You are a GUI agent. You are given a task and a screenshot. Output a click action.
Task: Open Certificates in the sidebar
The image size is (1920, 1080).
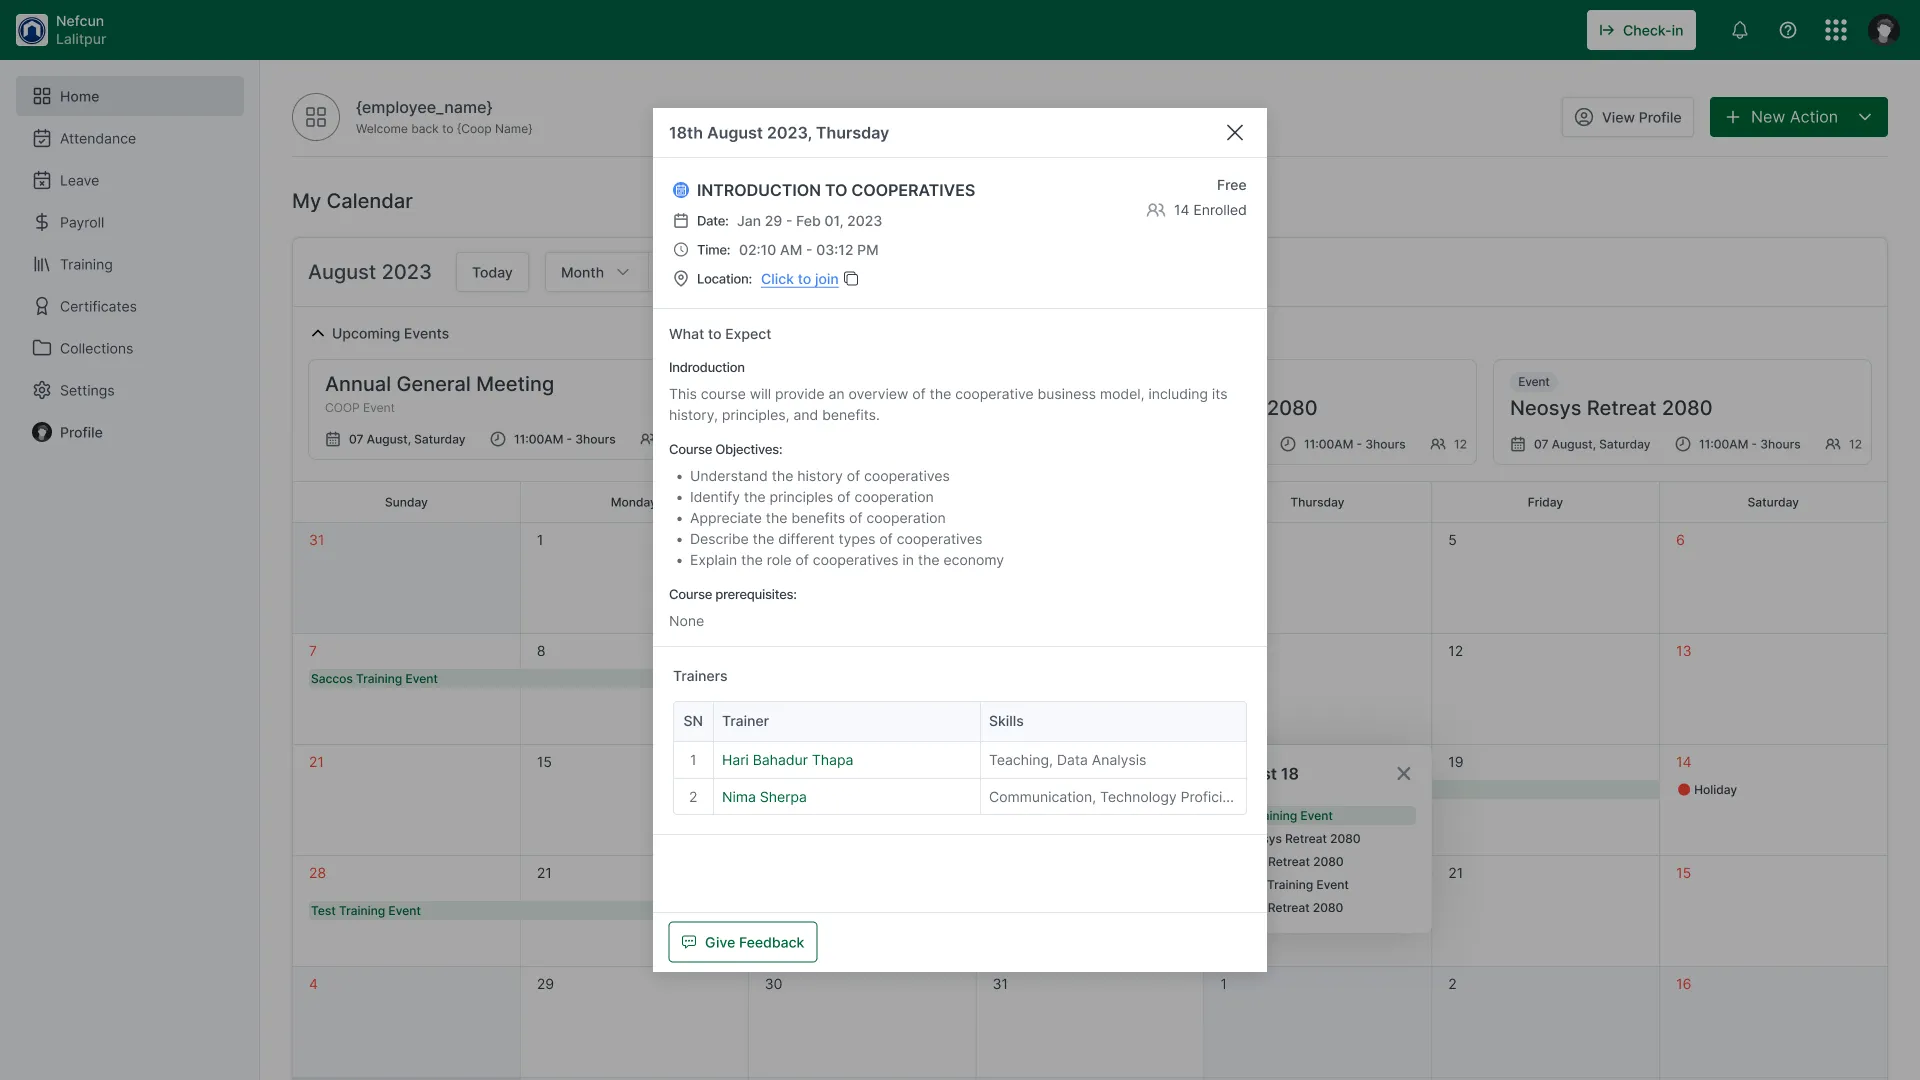click(x=130, y=306)
